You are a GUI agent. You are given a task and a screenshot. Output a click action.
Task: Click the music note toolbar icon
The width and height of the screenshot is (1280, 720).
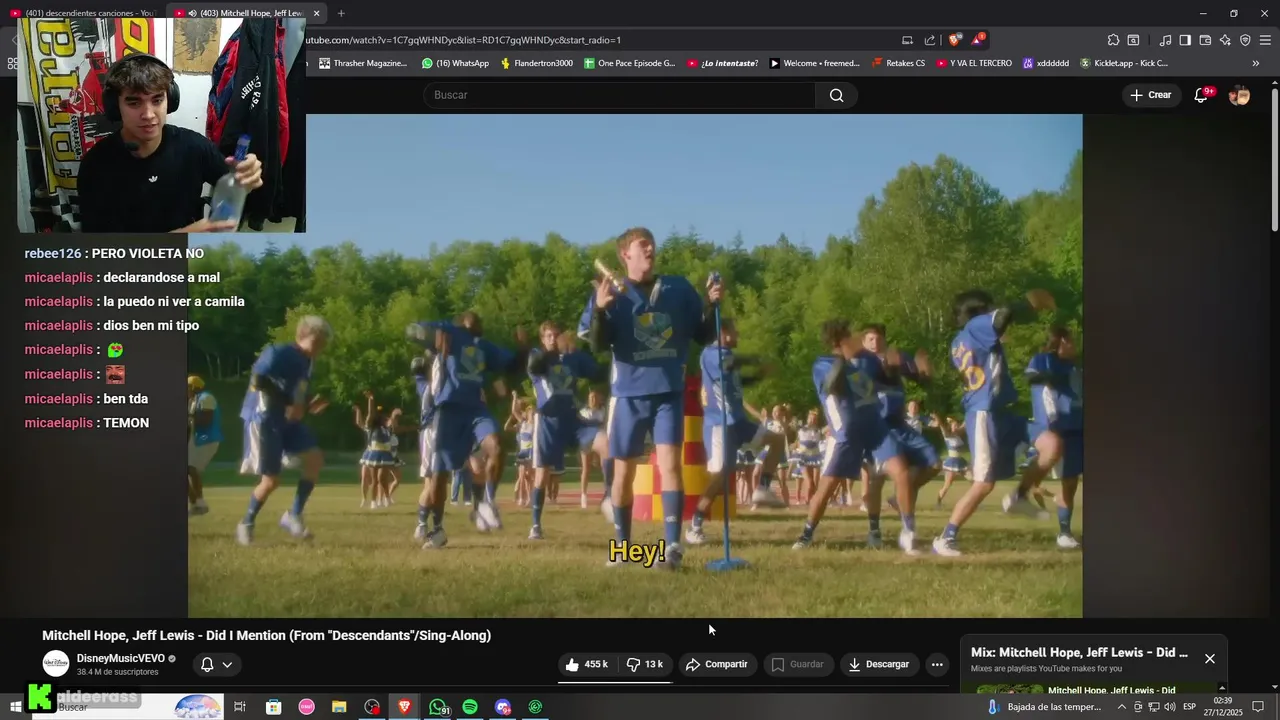[1165, 40]
